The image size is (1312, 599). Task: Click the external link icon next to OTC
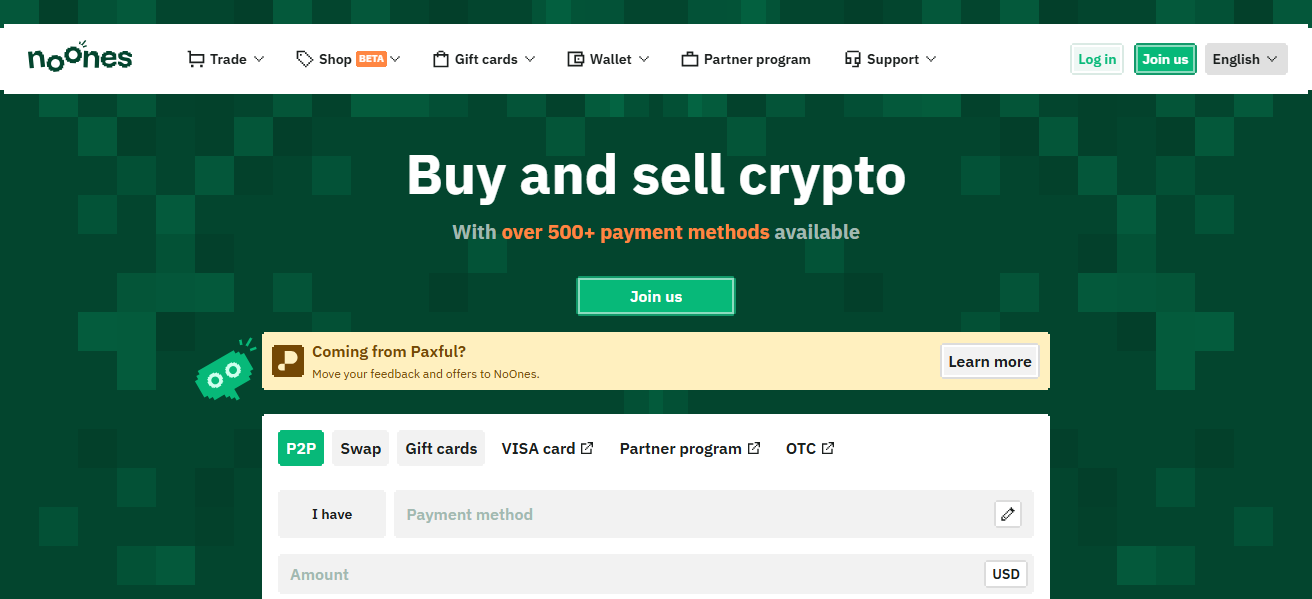829,447
